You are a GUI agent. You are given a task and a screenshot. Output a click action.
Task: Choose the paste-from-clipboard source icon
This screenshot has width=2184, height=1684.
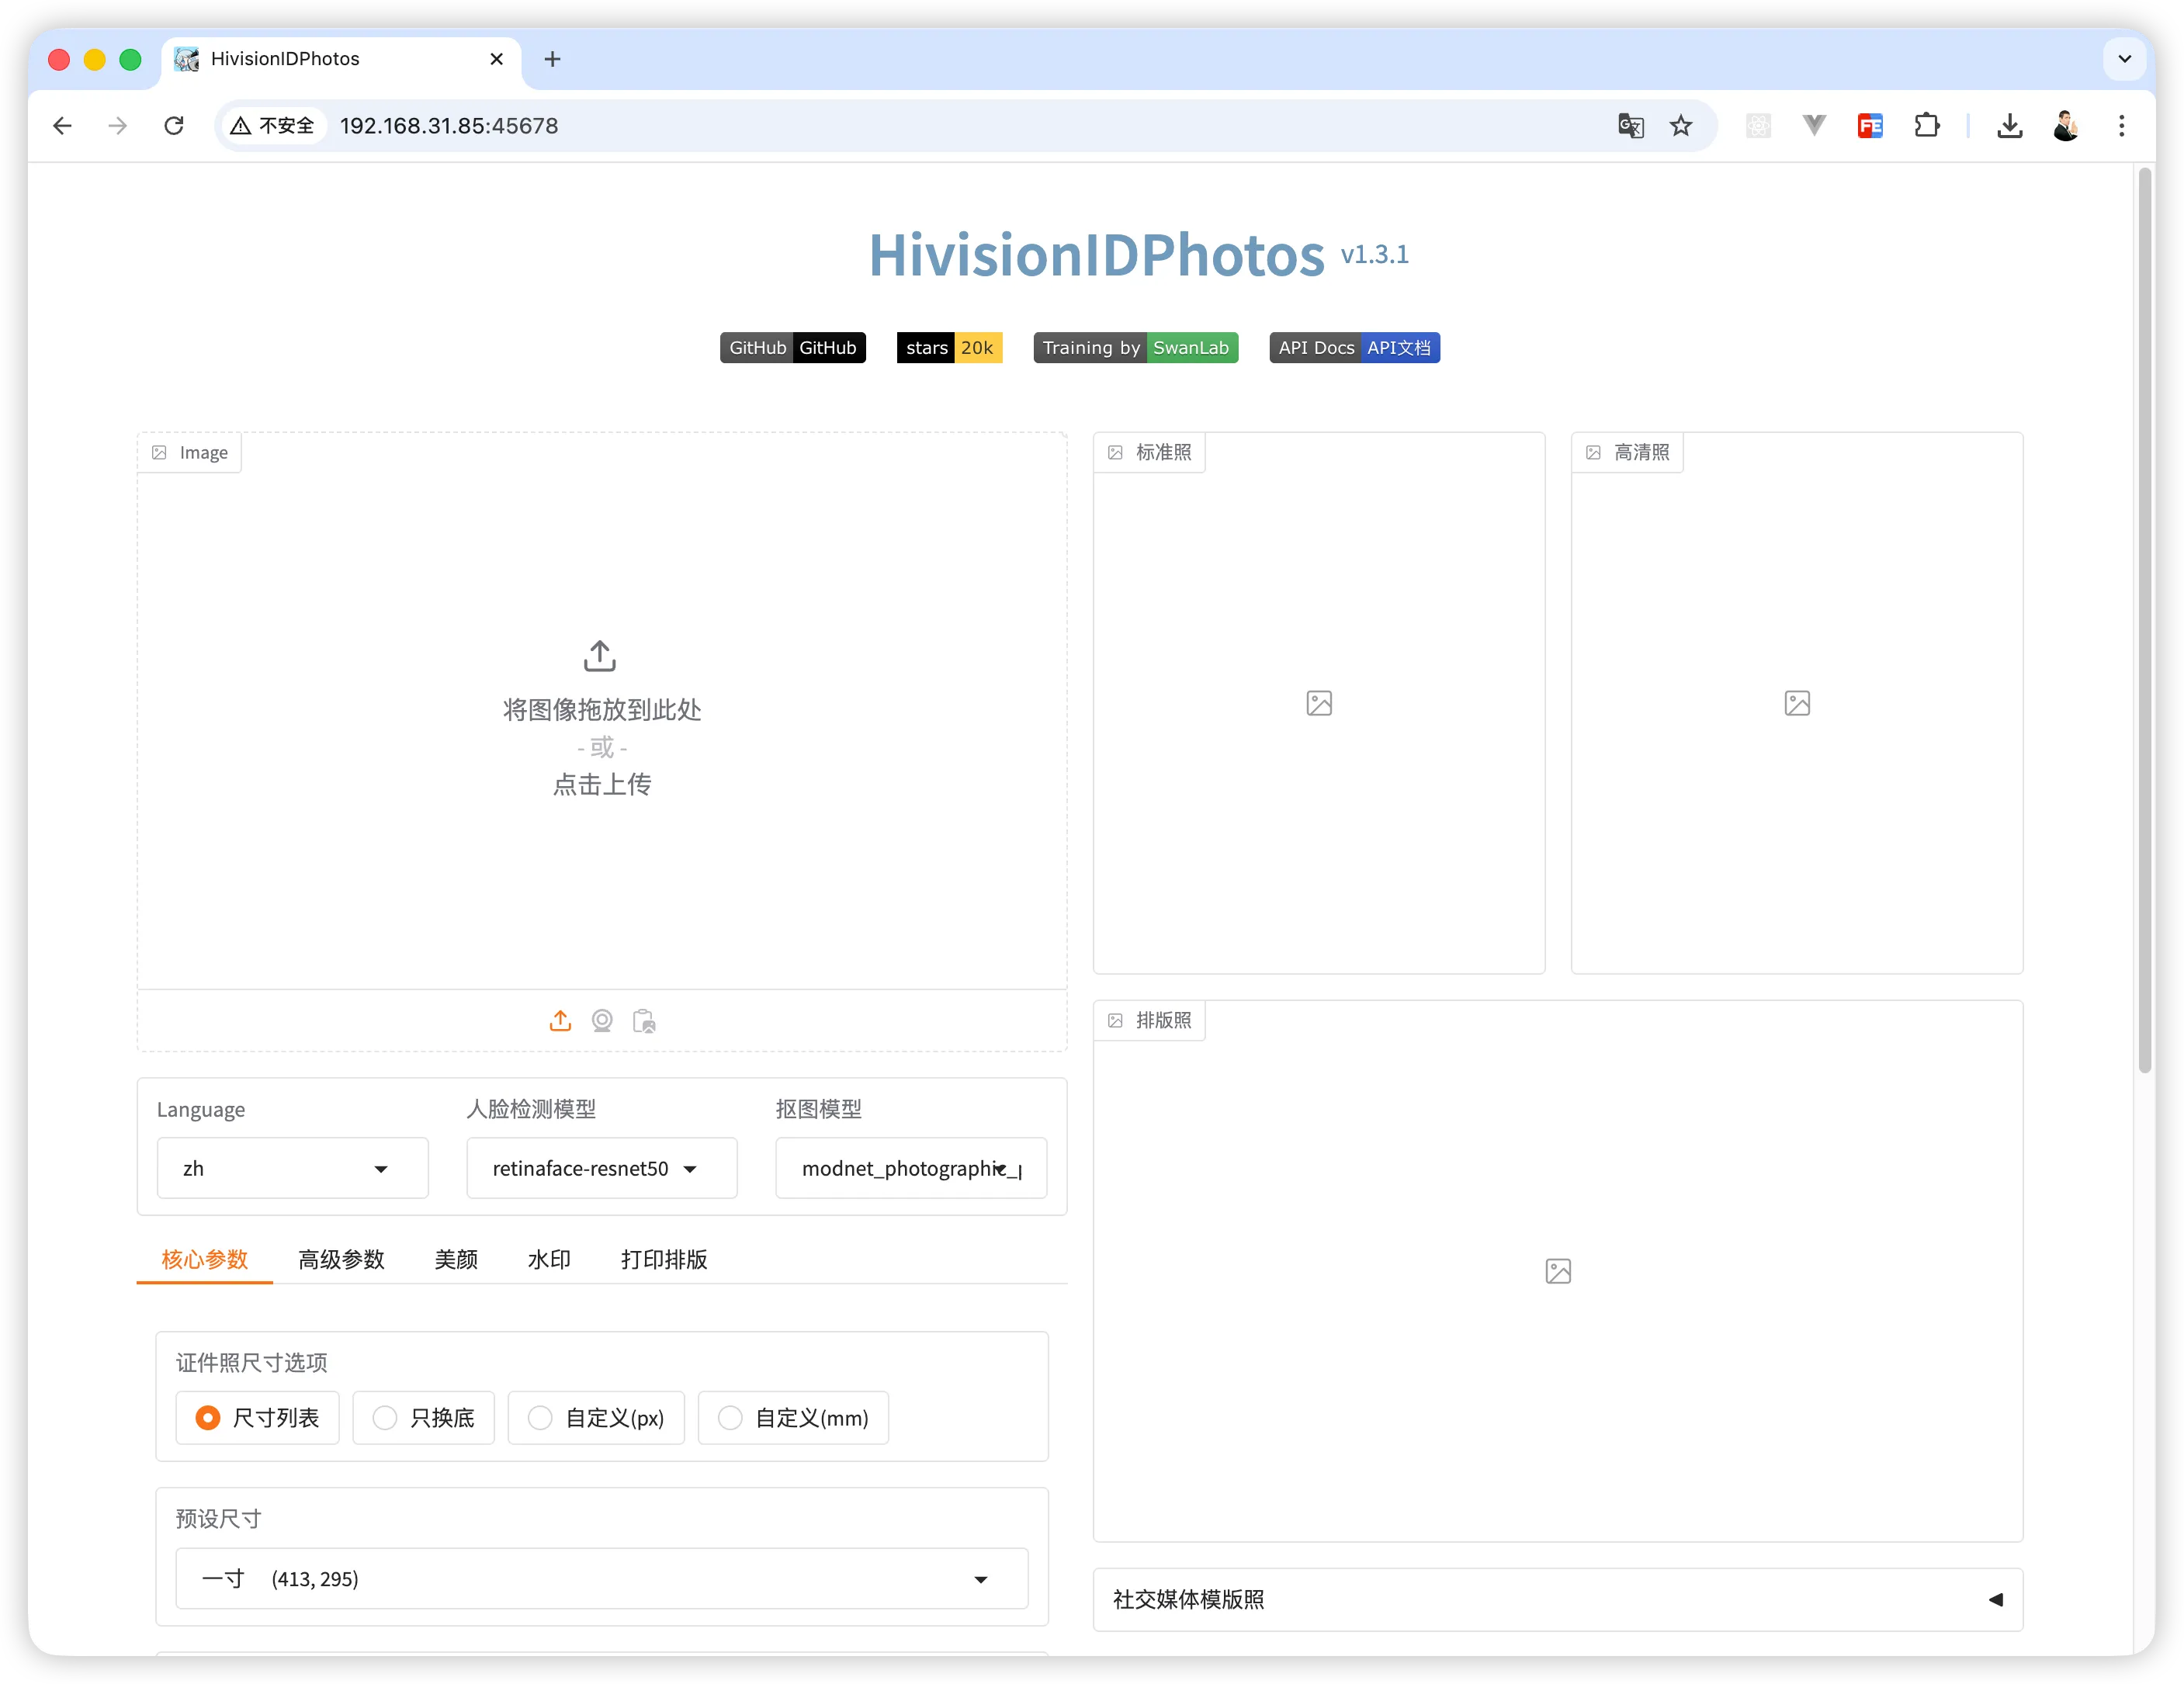click(644, 1020)
